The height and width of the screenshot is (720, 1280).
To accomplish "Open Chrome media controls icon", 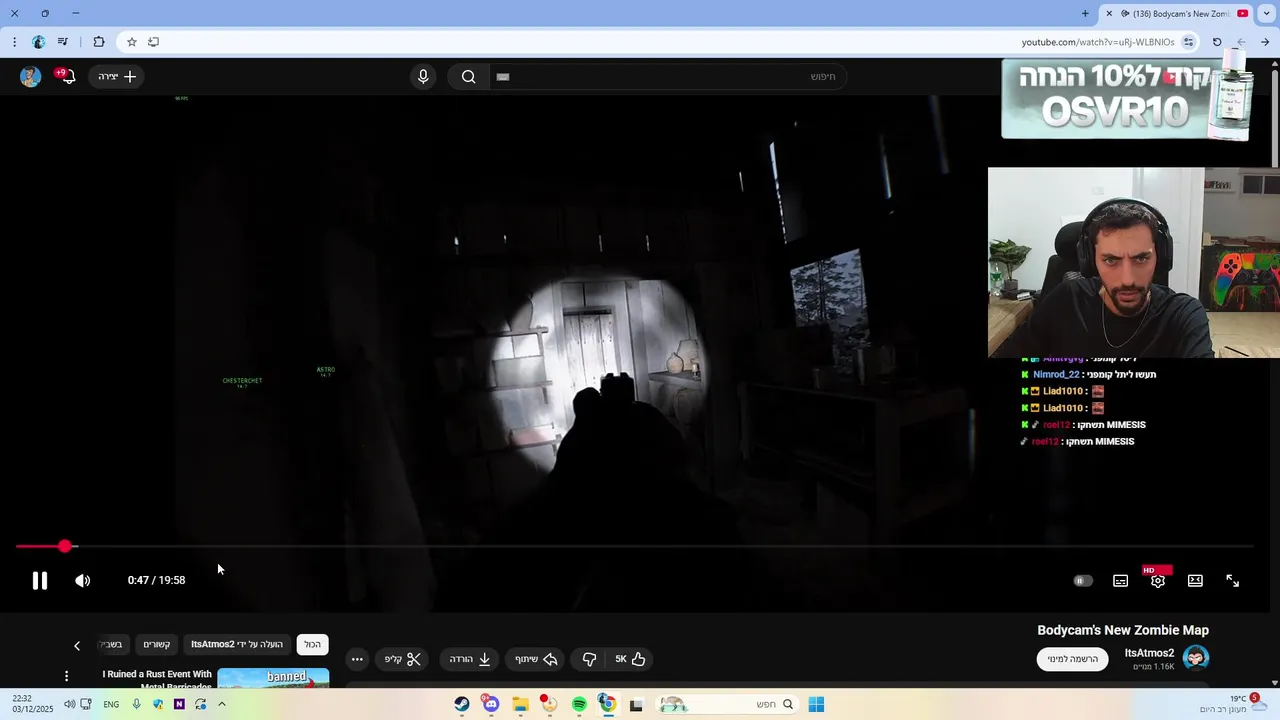I will [63, 42].
